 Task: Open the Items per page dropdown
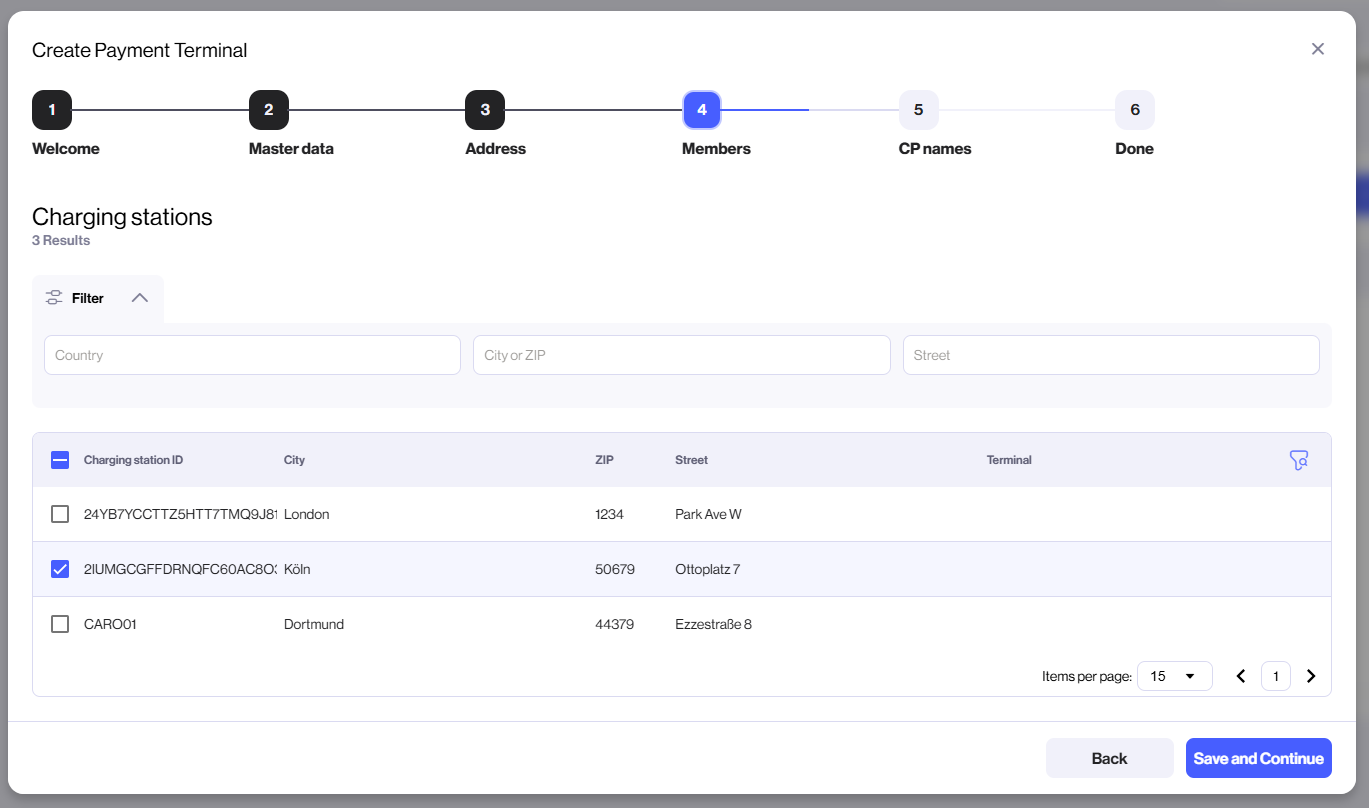(x=1174, y=676)
